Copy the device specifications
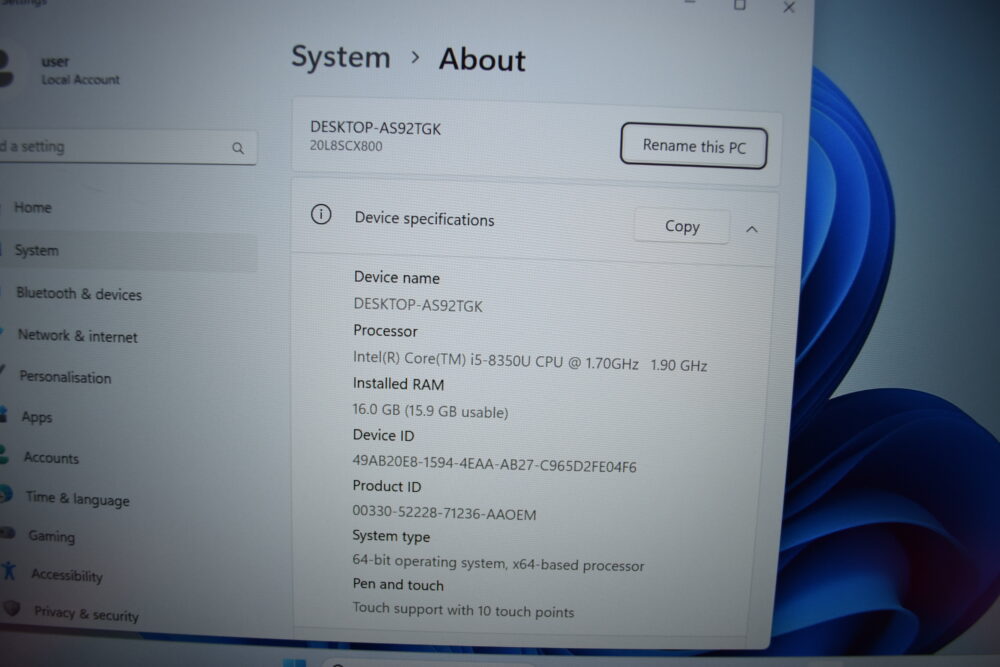Viewport: 1000px width, 667px height. 682,226
